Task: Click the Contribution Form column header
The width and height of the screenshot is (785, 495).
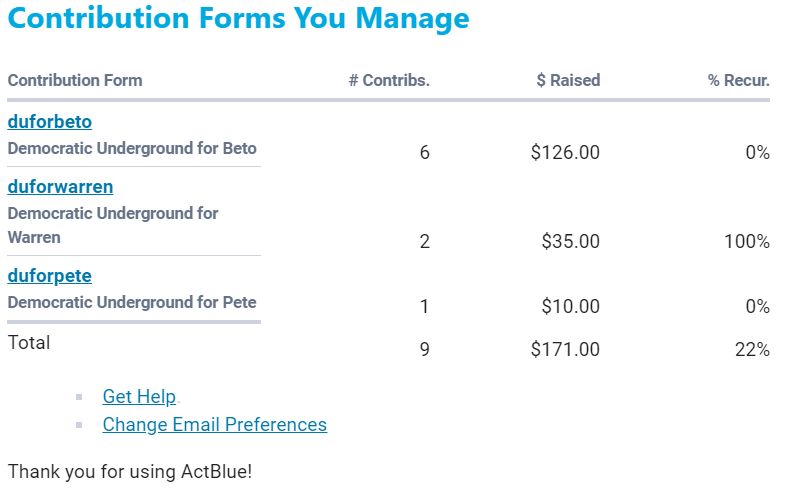Action: tap(75, 80)
